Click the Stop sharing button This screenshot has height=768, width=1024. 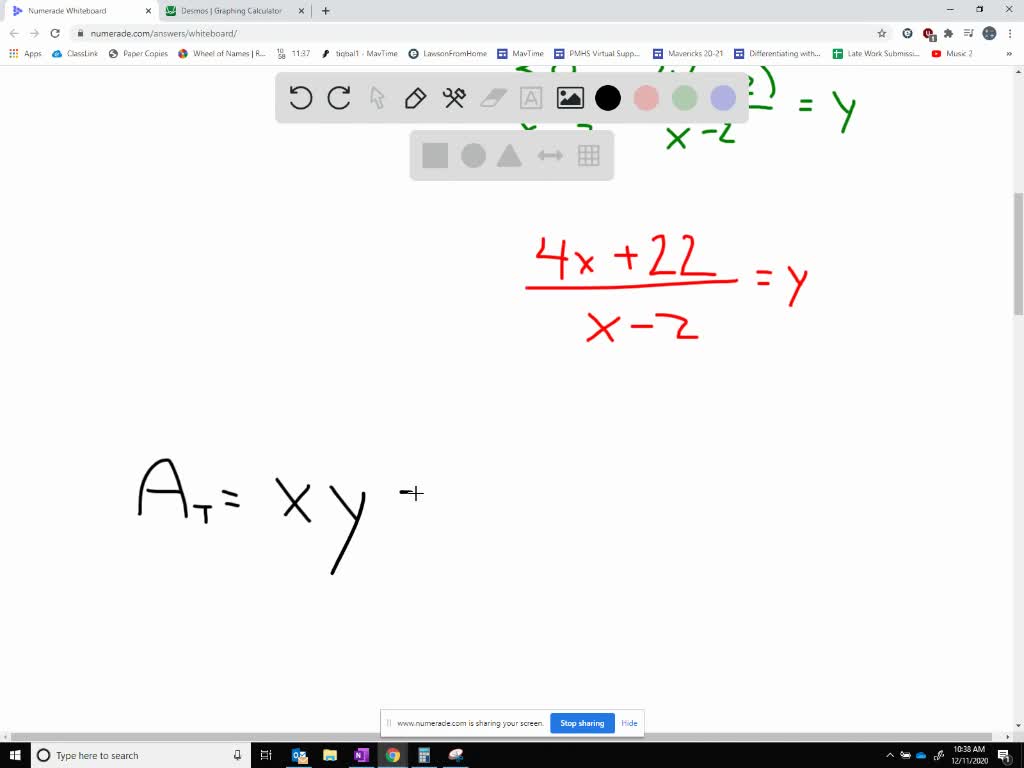(582, 722)
